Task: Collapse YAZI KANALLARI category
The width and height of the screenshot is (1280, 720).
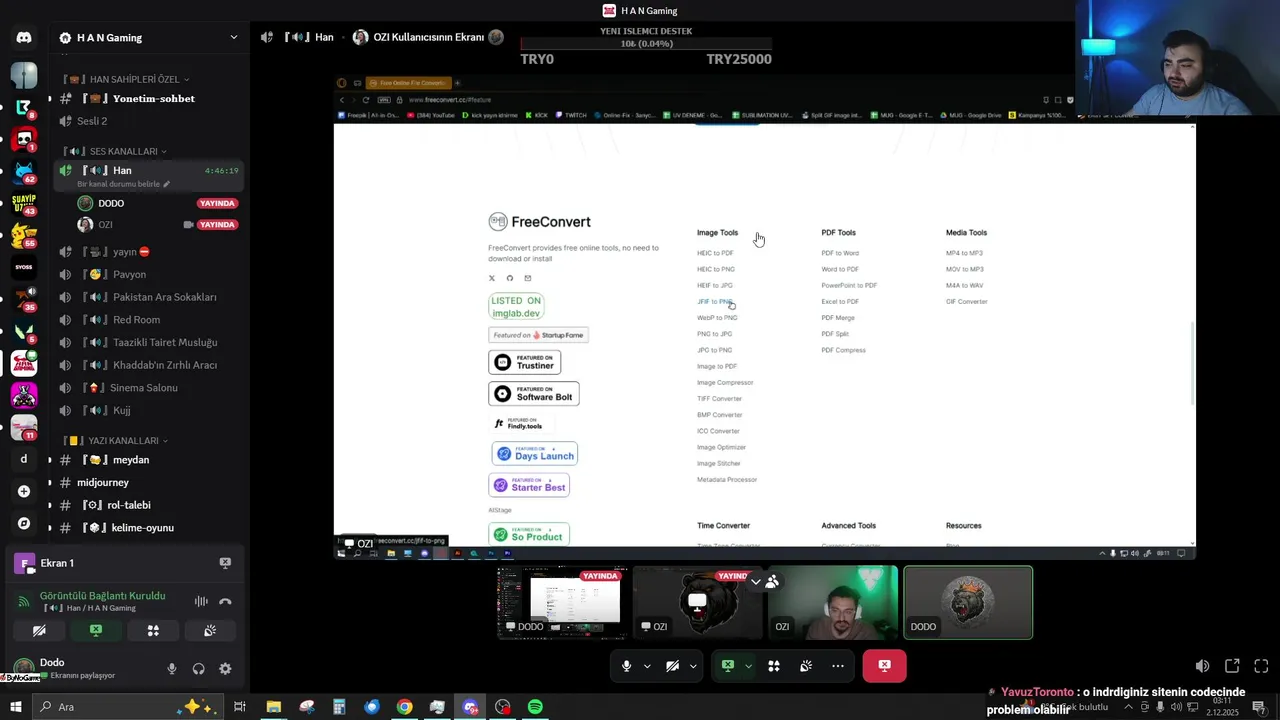Action: (115, 441)
